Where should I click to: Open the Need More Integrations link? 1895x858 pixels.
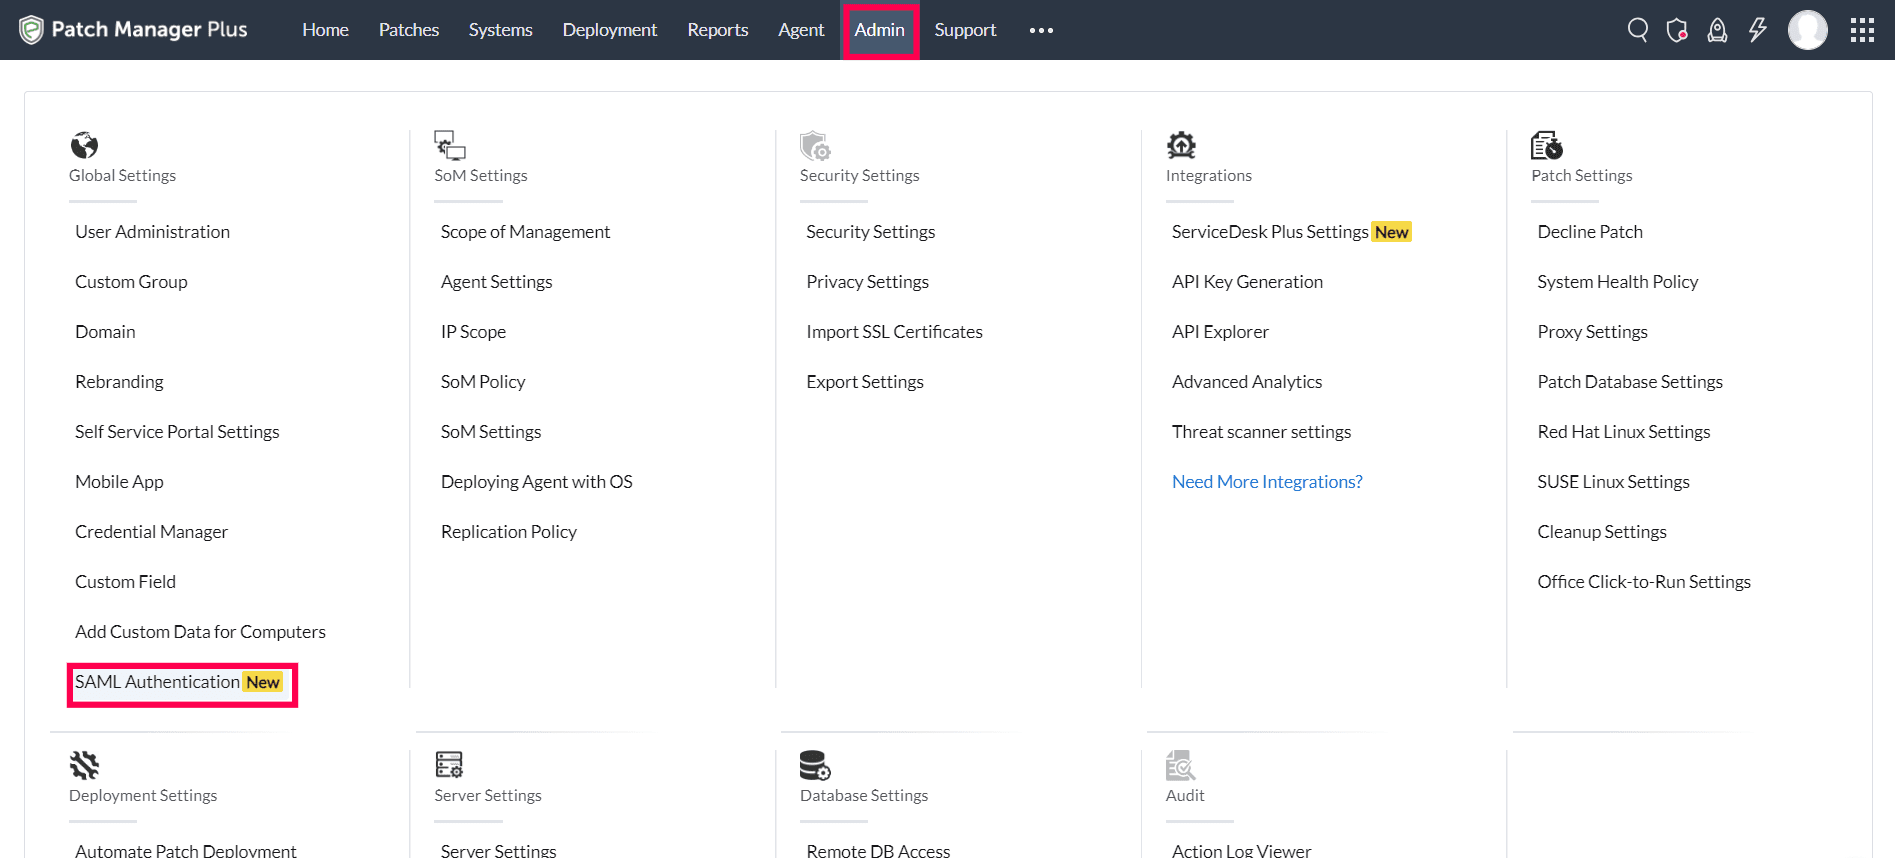[1266, 482]
